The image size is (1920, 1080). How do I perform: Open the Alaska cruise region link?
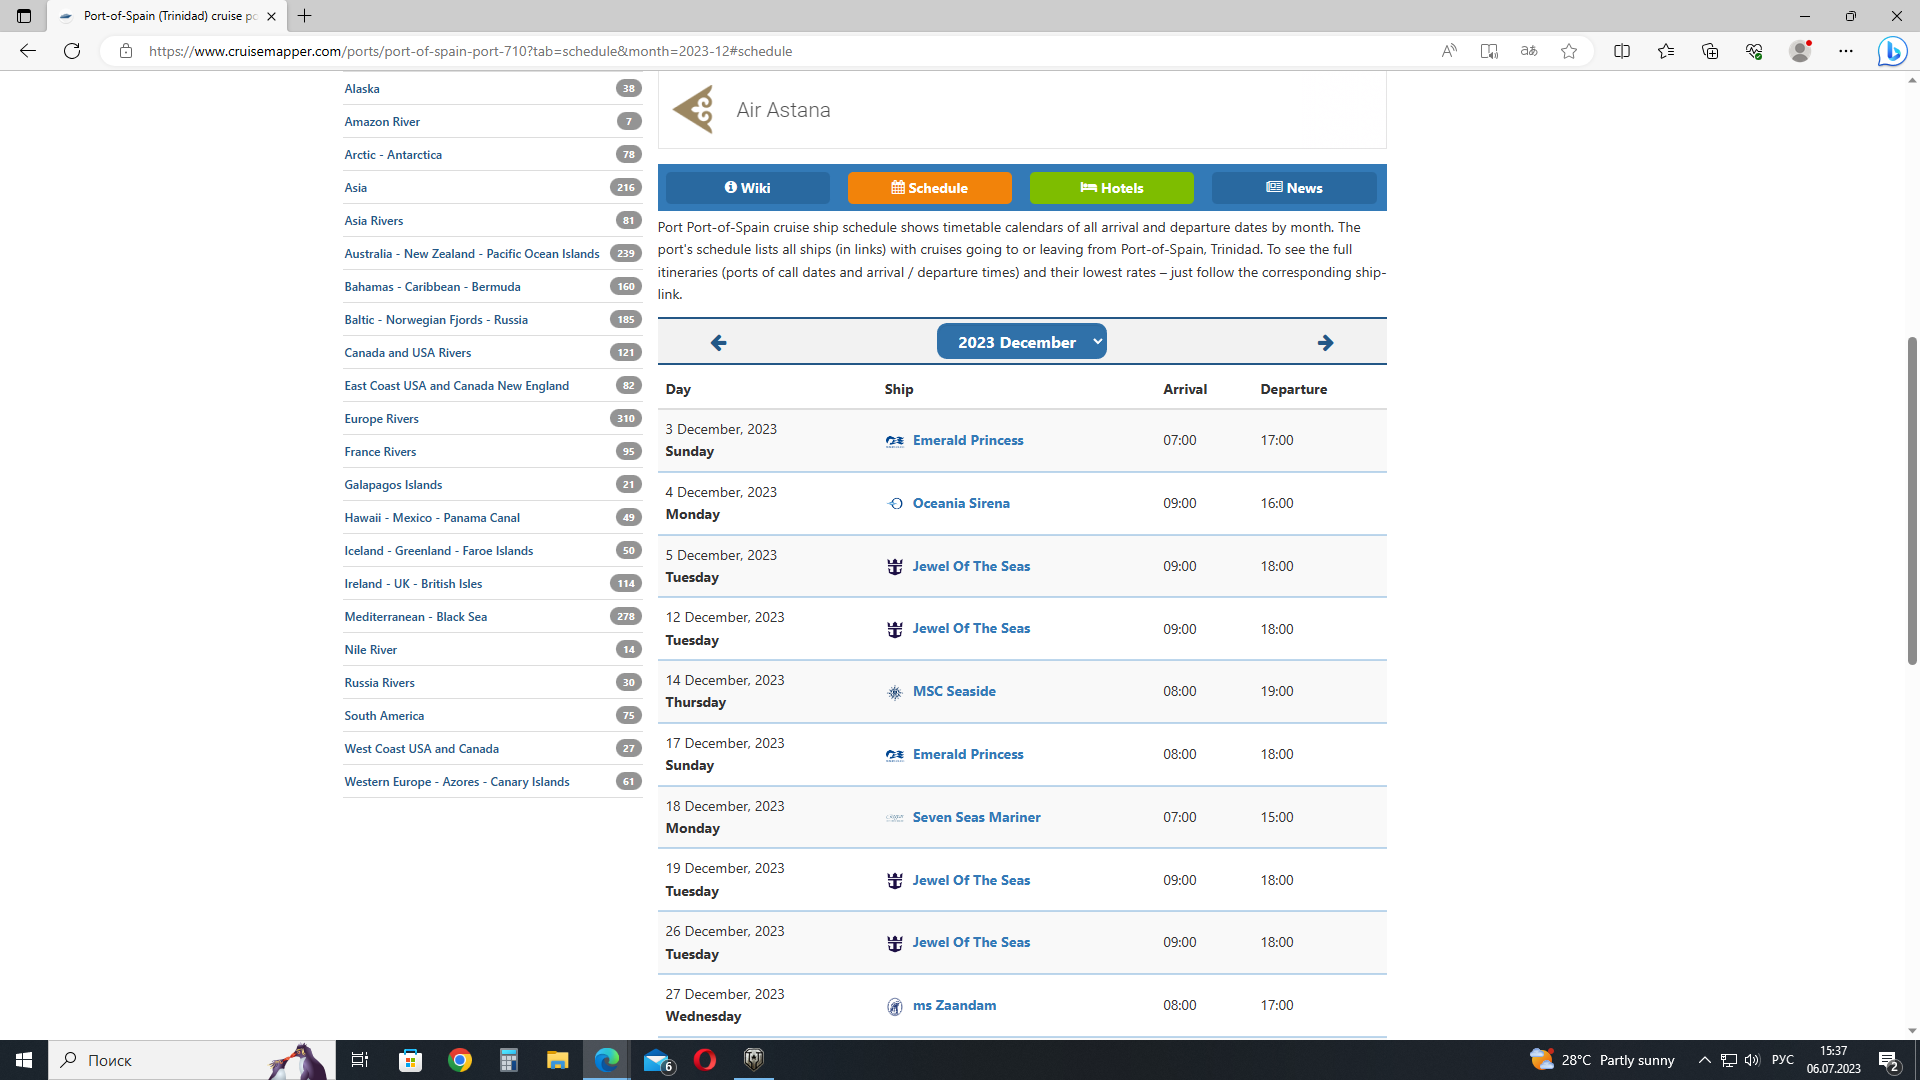[361, 89]
